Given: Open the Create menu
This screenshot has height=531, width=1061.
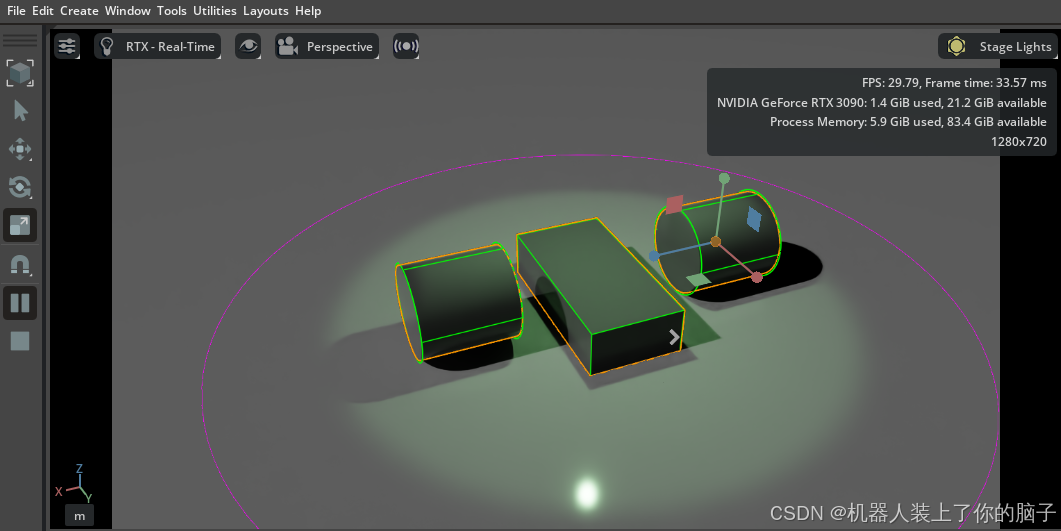Looking at the screenshot, I should coord(79,11).
